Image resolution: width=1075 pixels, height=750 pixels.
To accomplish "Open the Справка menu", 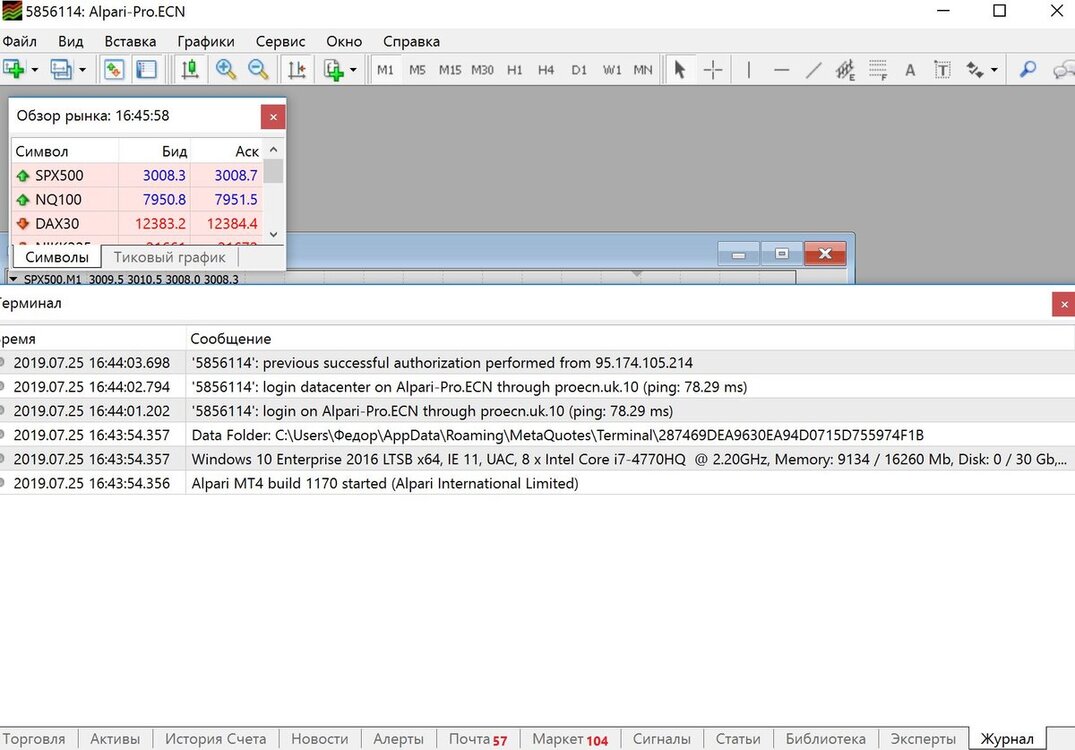I will [411, 41].
